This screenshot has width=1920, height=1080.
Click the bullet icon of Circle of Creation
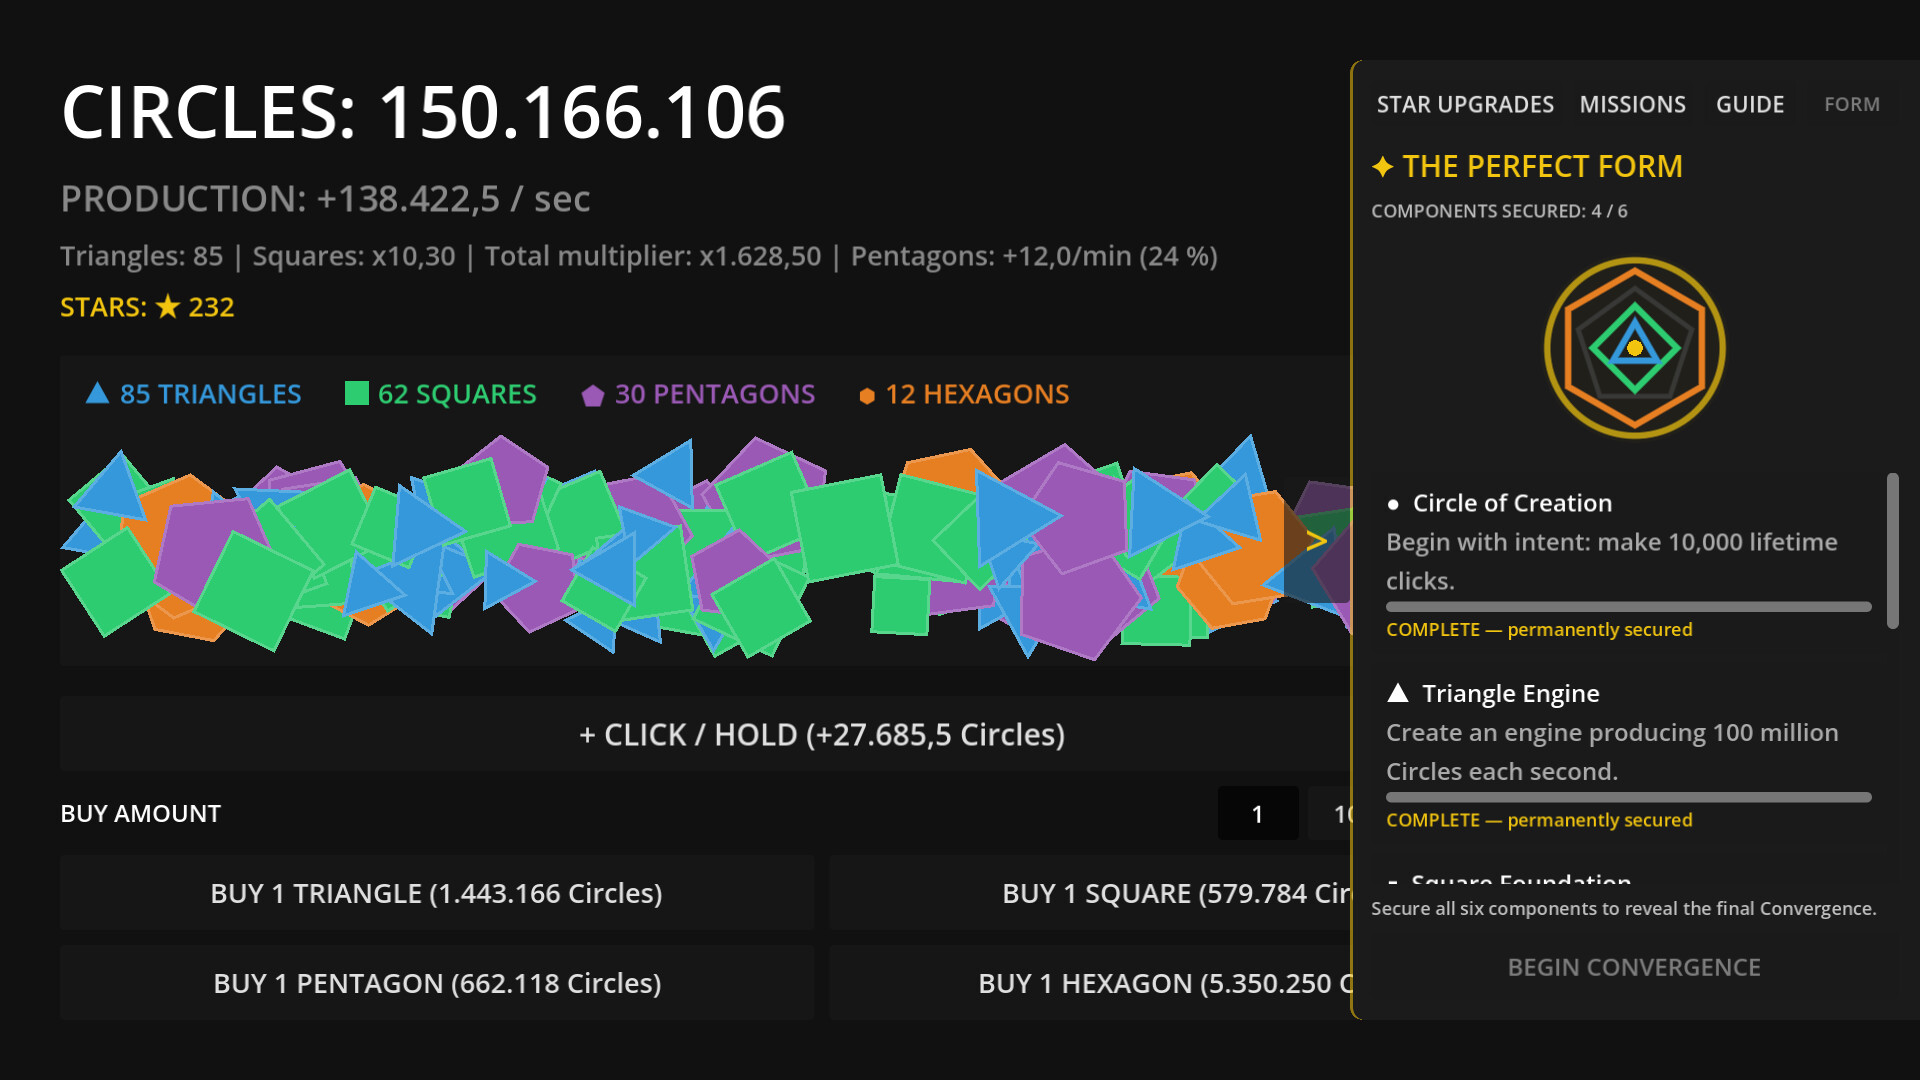click(1393, 505)
